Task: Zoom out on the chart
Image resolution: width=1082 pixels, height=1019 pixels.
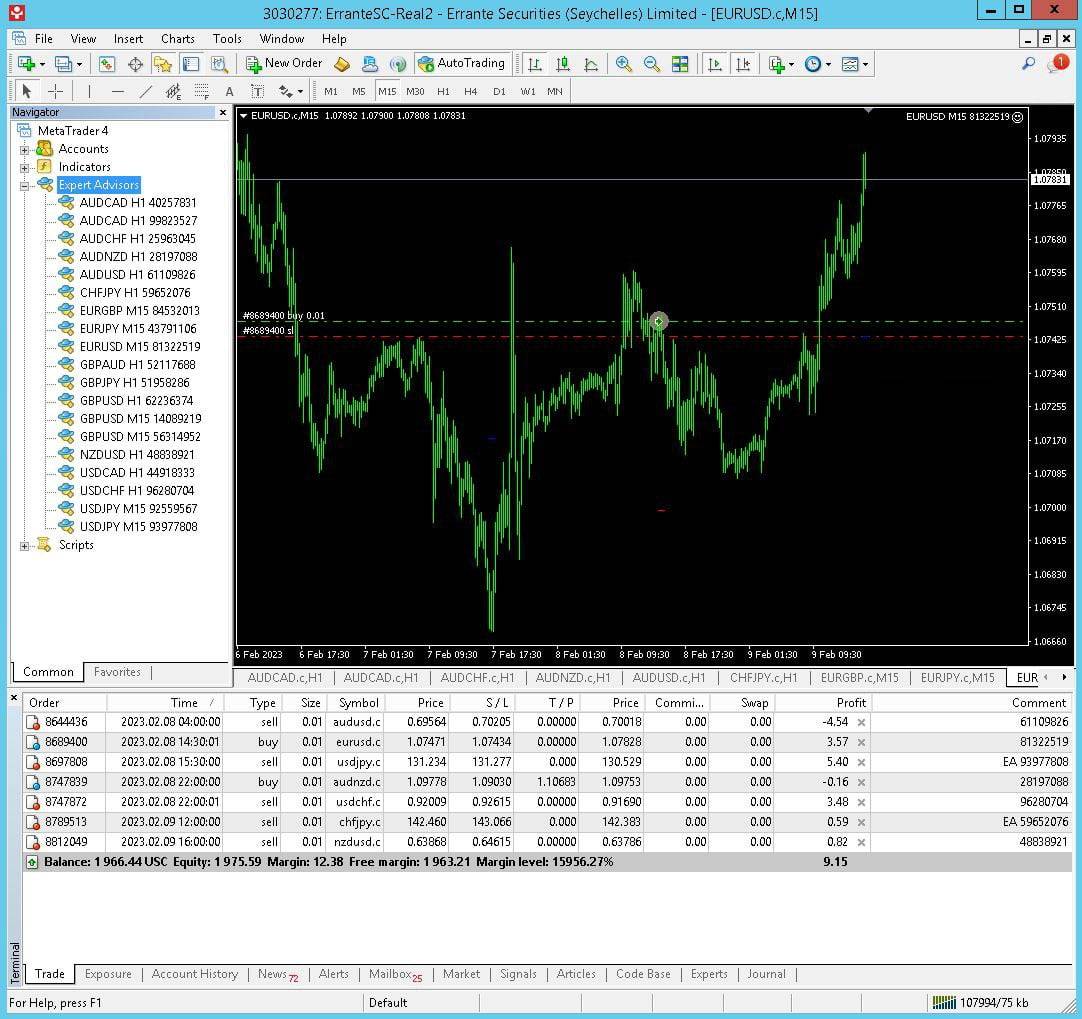Action: (651, 64)
